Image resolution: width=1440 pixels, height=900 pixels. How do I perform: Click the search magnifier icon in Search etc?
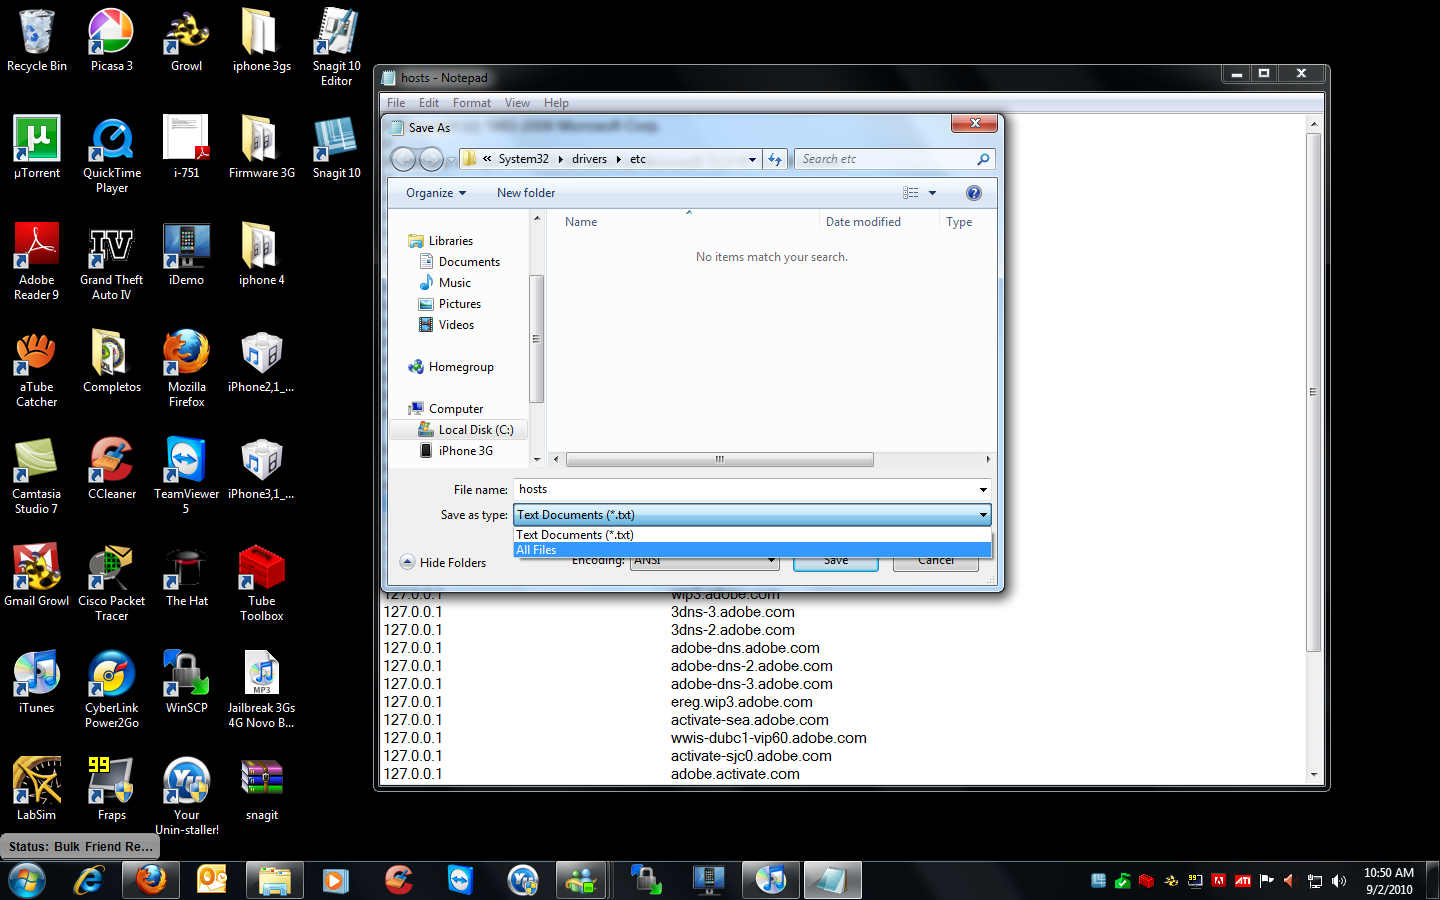[983, 159]
